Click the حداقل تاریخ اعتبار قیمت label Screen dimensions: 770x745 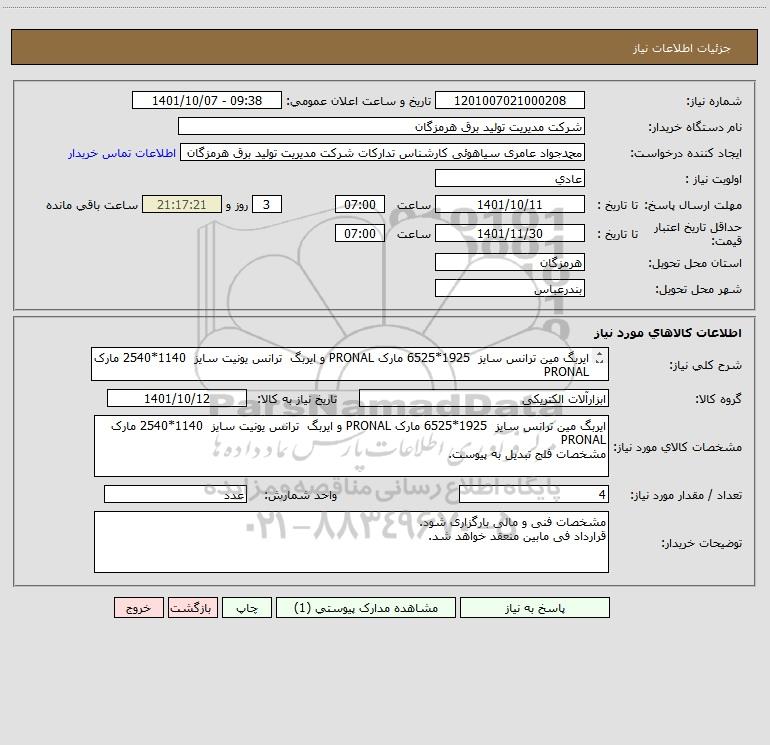click(698, 234)
